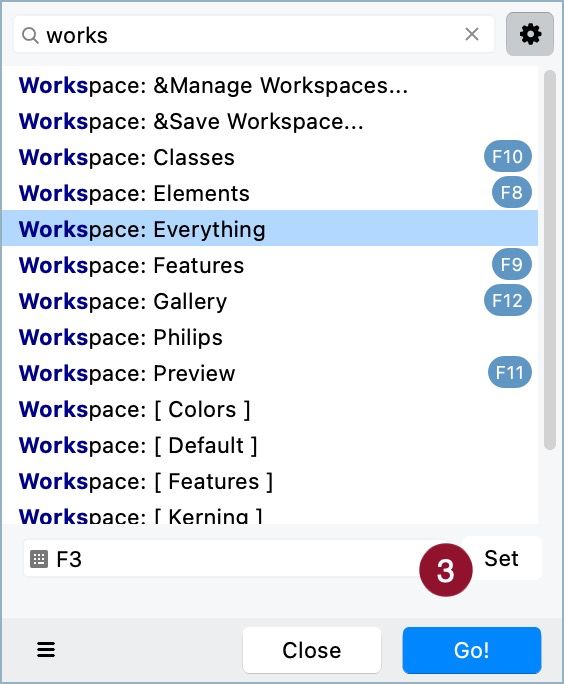Select Workspace: &Manage Workspaces... entry
This screenshot has height=684, width=564.
coord(270,85)
